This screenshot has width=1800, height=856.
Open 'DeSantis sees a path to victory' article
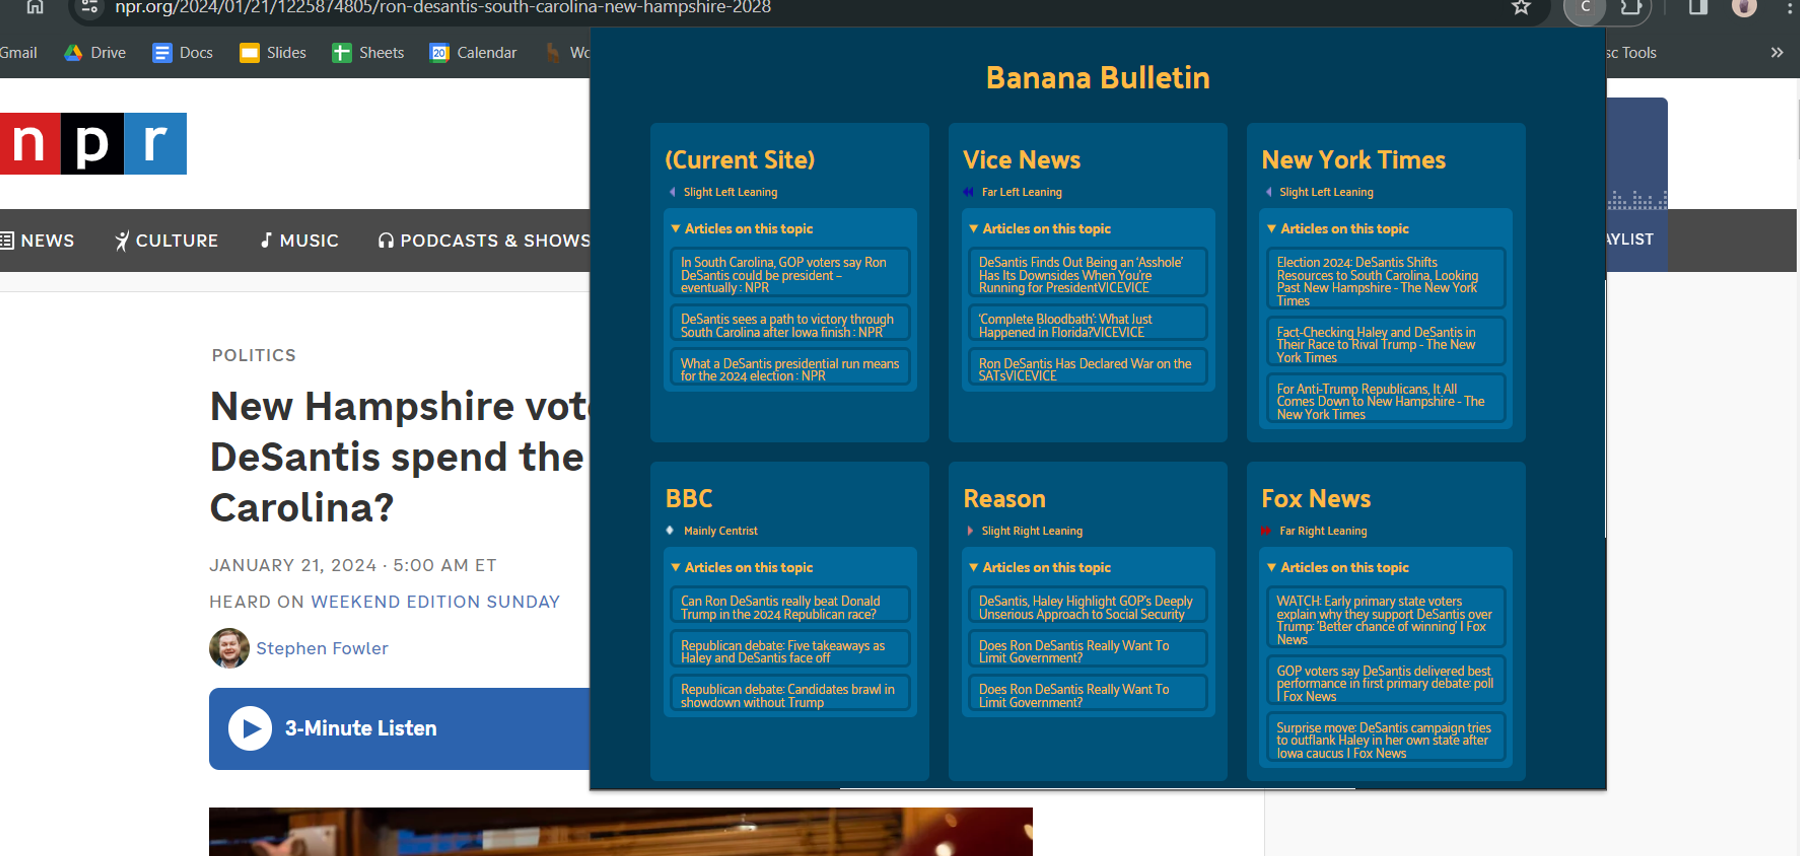(x=790, y=325)
